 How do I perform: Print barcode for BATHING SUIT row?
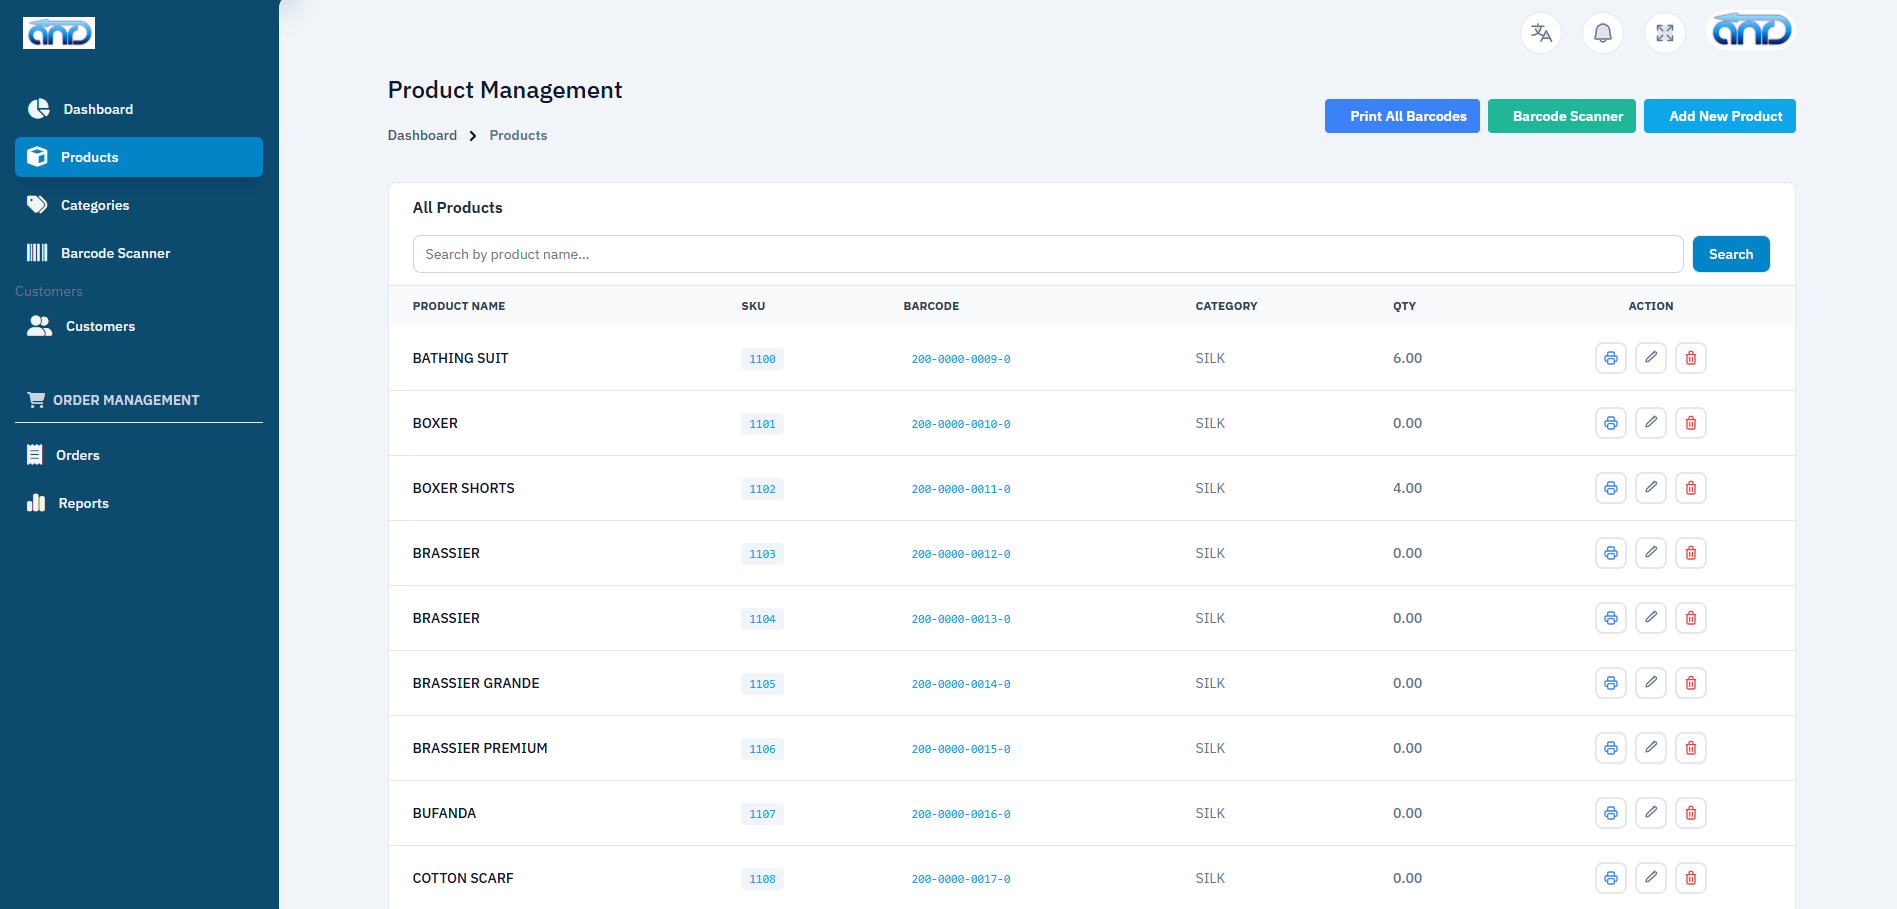[1611, 358]
